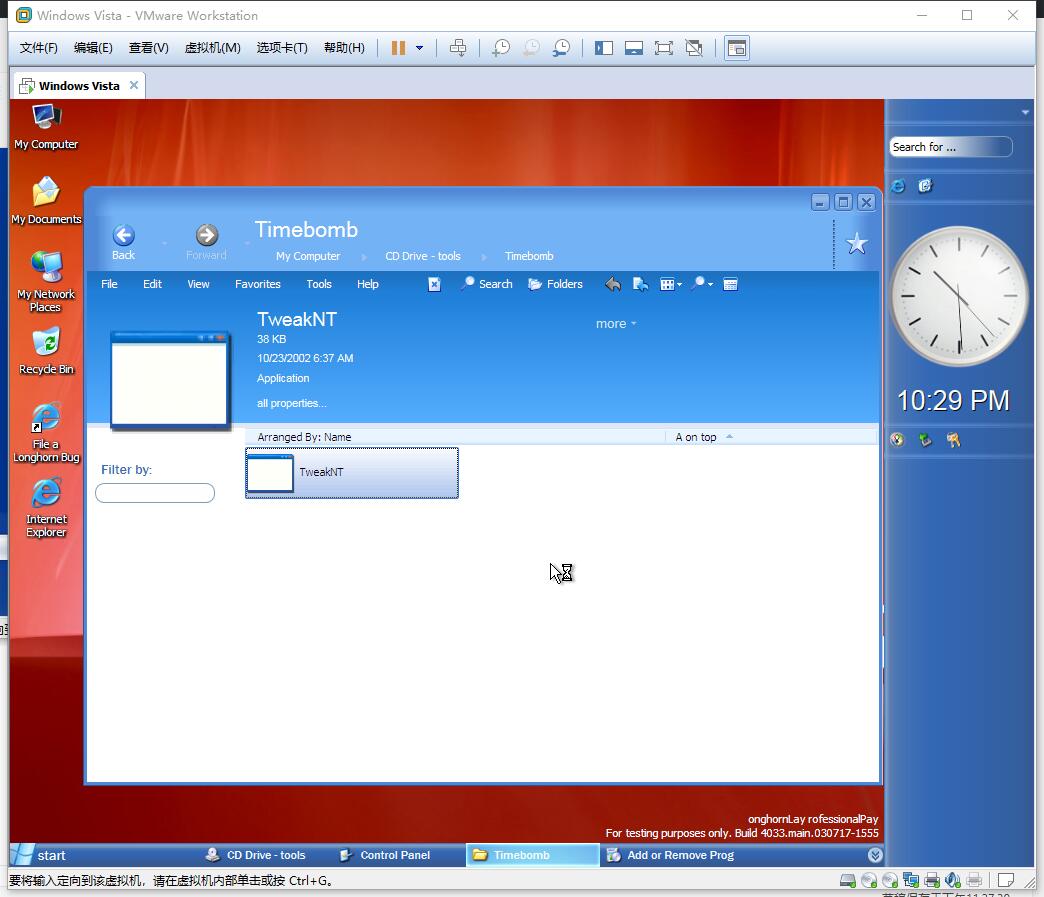Open My Documents desktop icon
The height and width of the screenshot is (897, 1044).
point(46,201)
